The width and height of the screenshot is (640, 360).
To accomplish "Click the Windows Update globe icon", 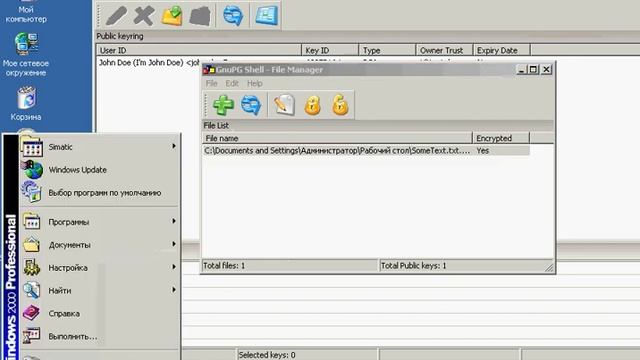I will click(32, 170).
